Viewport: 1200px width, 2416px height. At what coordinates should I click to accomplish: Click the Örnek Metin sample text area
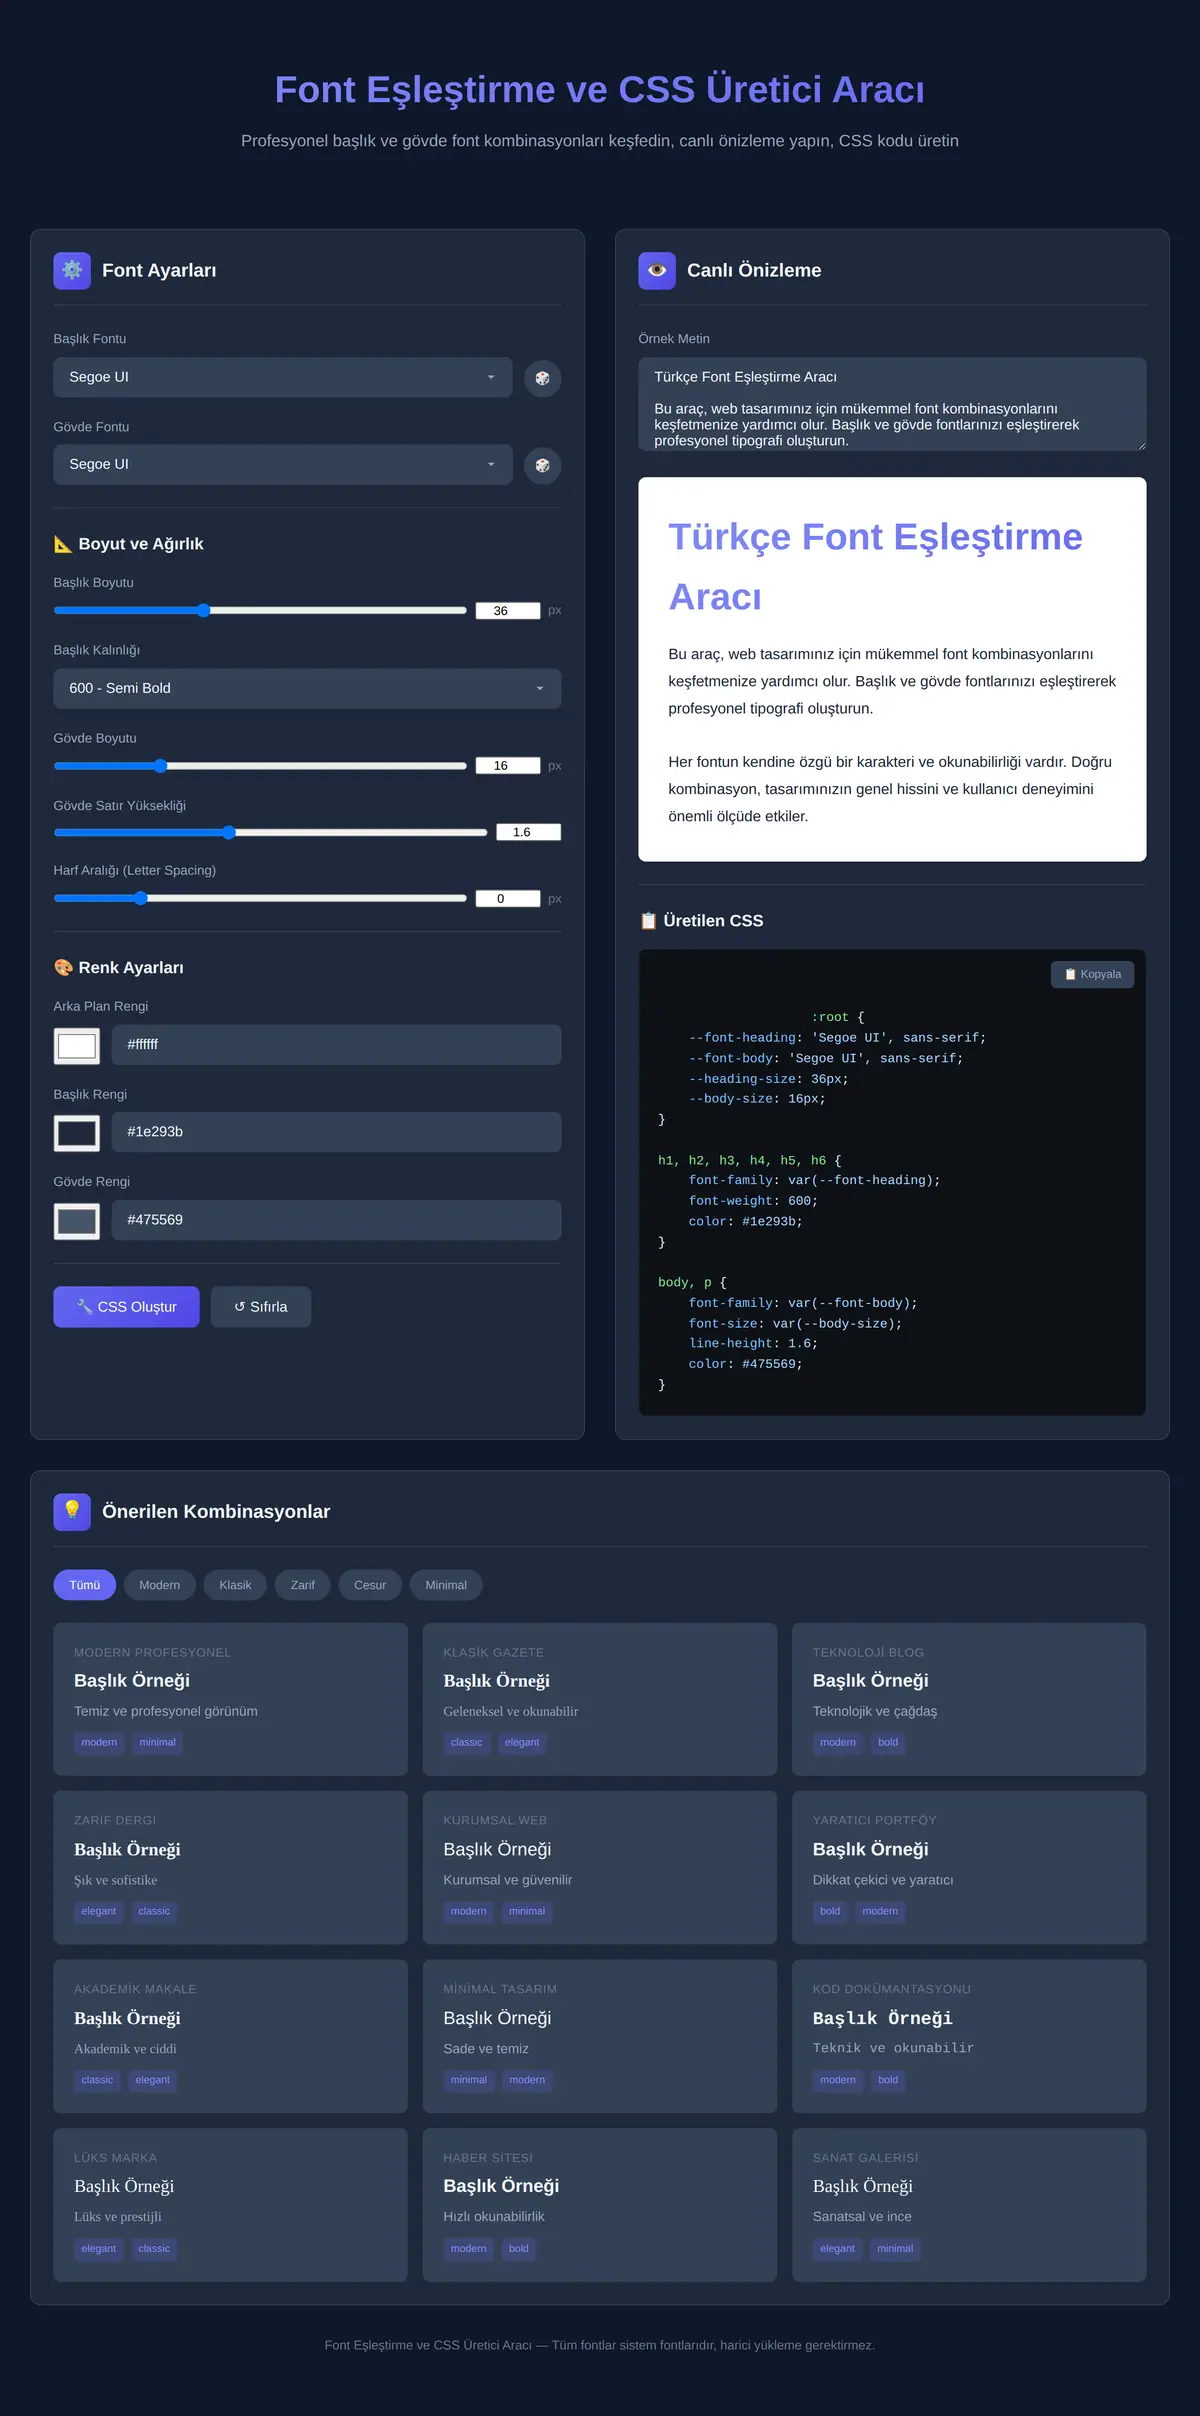[x=892, y=404]
